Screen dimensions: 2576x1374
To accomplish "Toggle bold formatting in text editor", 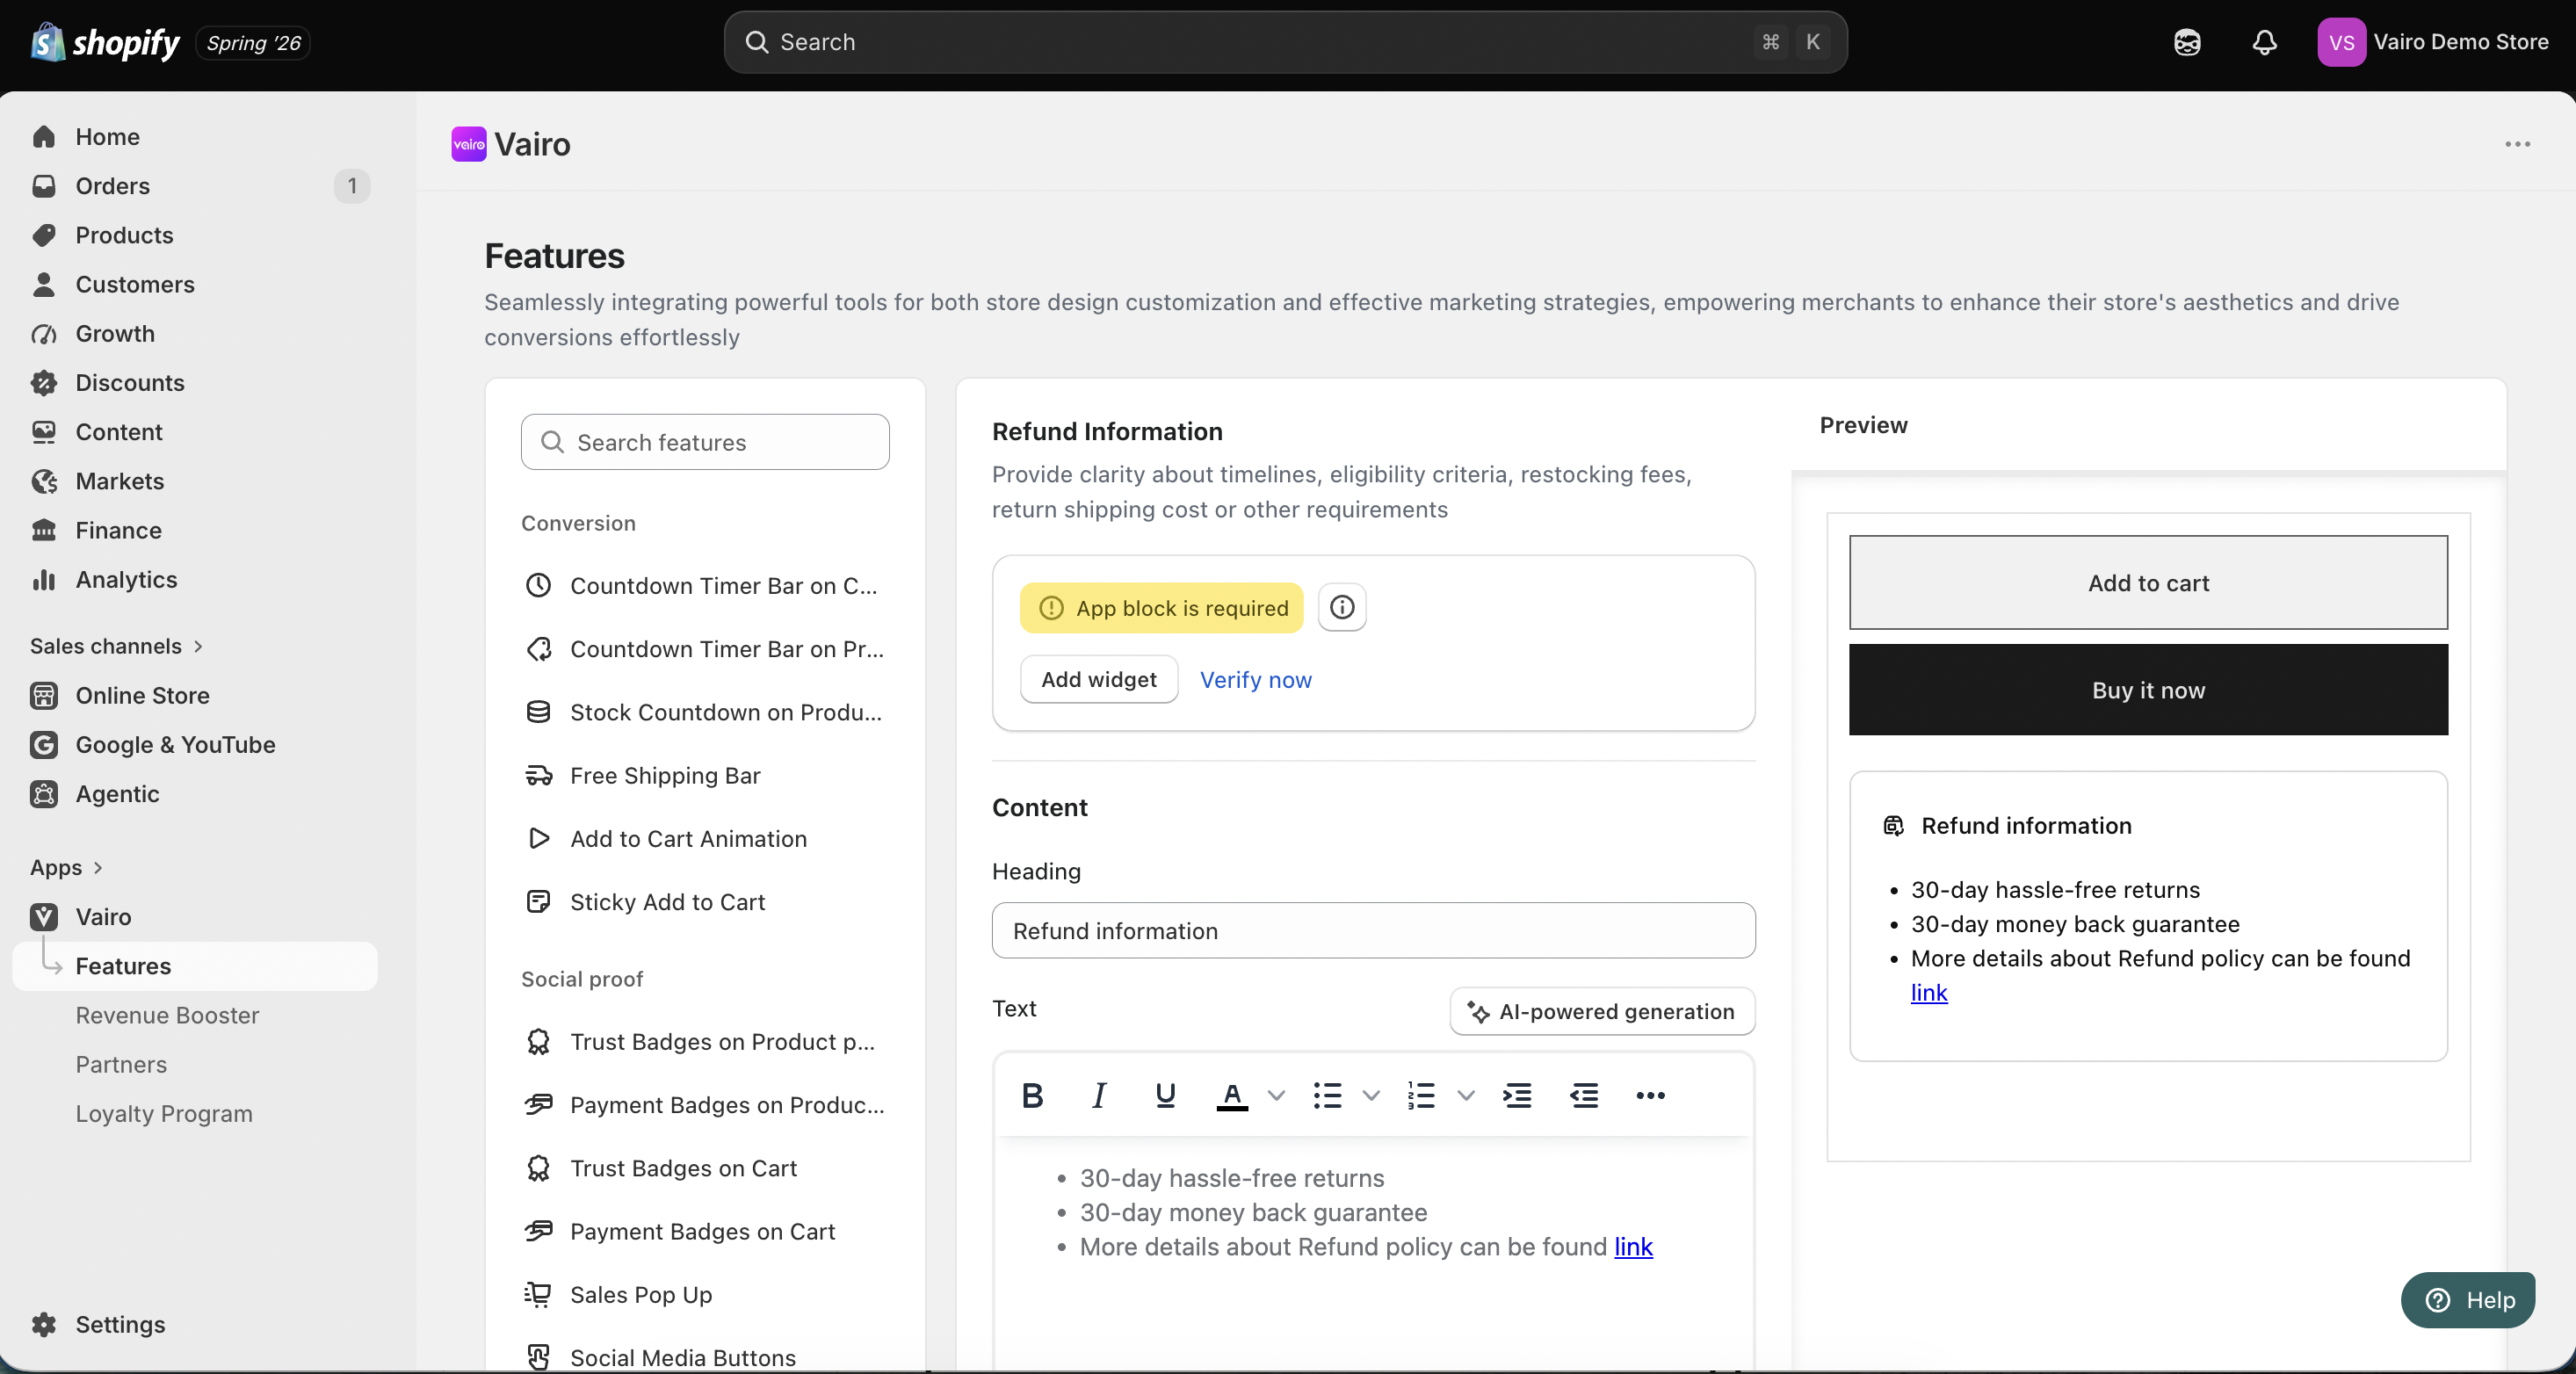I will pos(1033,1095).
